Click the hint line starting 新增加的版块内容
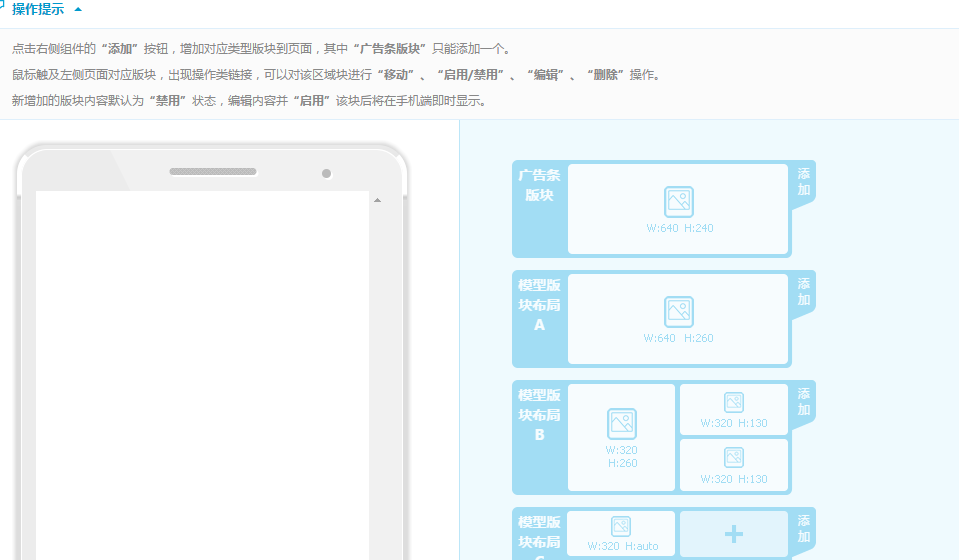The height and width of the screenshot is (560, 959). pos(250,101)
